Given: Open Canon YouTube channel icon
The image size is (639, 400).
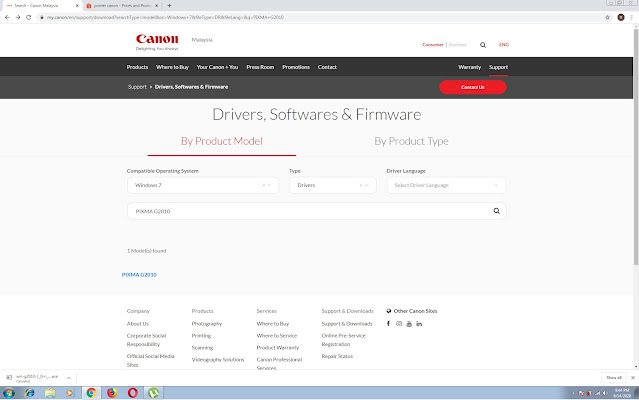Looking at the screenshot, I should 409,323.
